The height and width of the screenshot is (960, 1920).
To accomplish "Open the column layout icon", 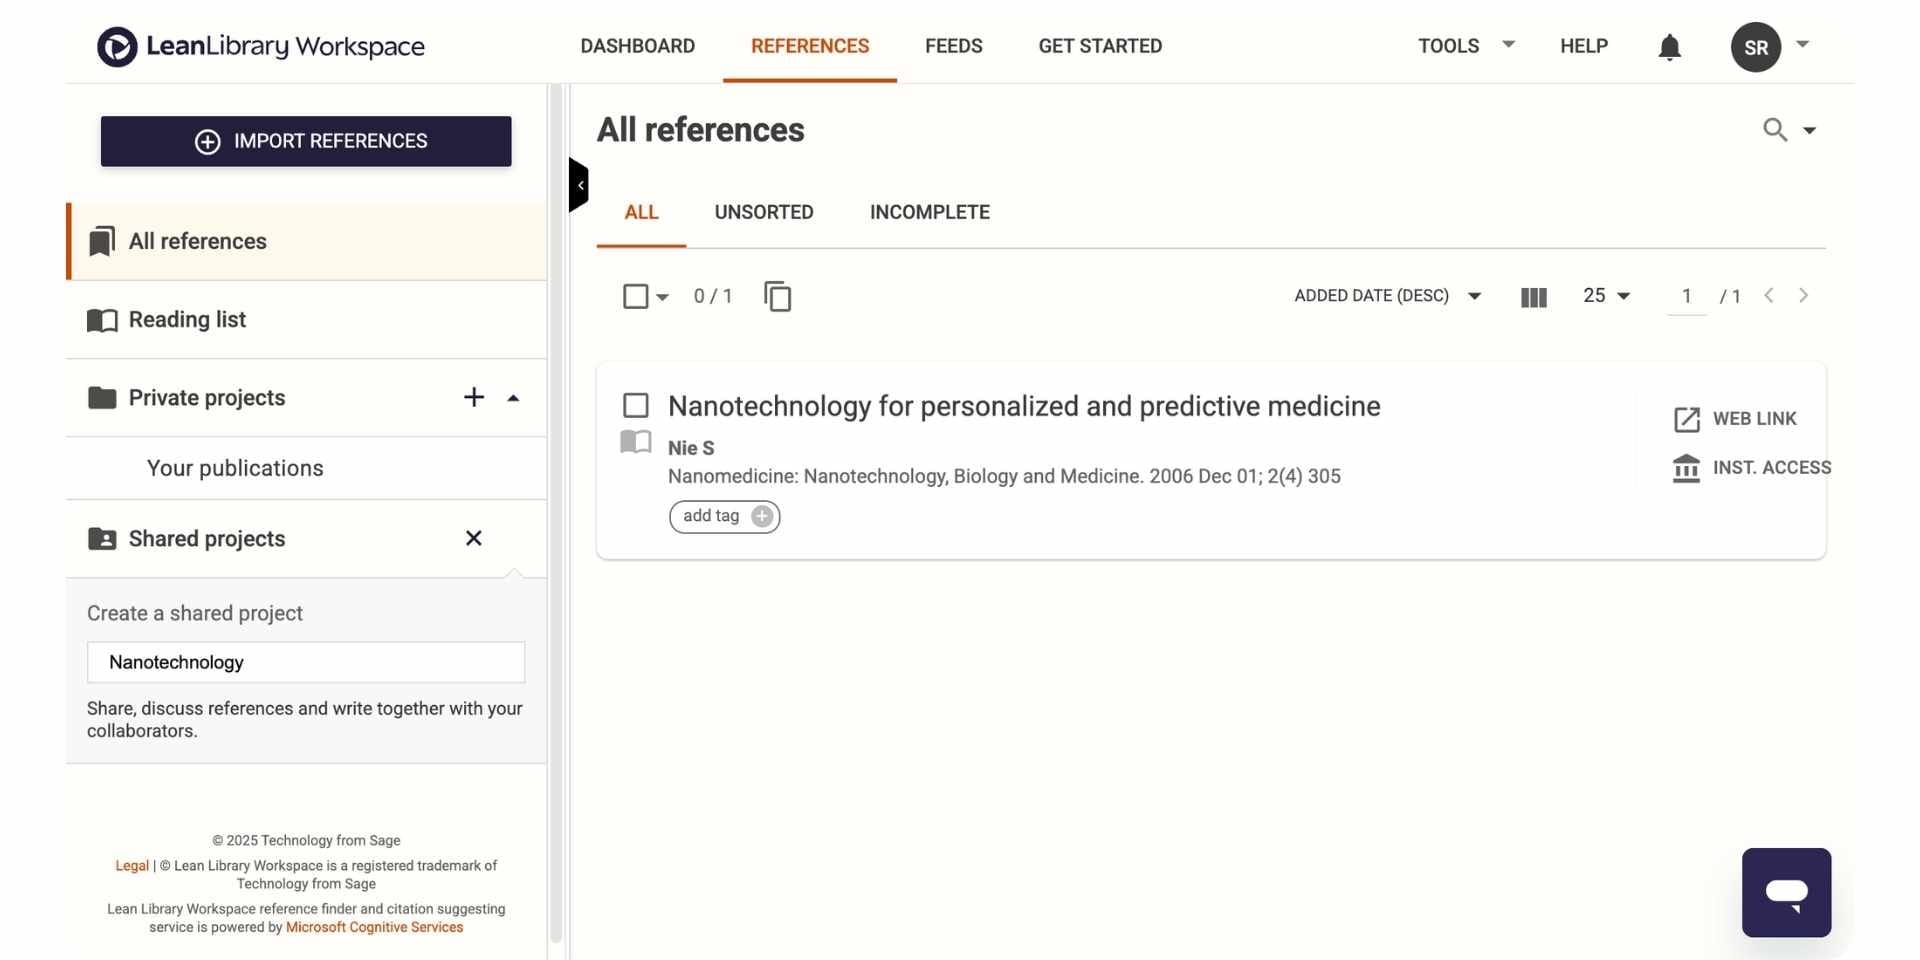I will click(x=1533, y=297).
